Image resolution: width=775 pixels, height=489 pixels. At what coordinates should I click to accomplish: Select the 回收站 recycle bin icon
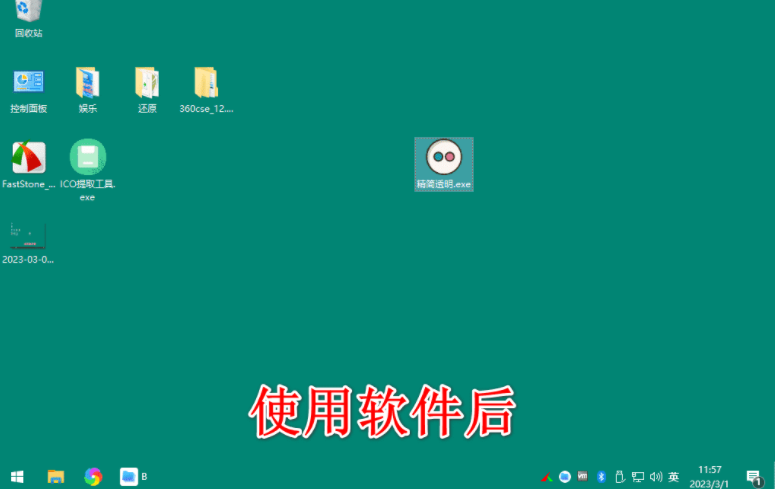[x=28, y=14]
